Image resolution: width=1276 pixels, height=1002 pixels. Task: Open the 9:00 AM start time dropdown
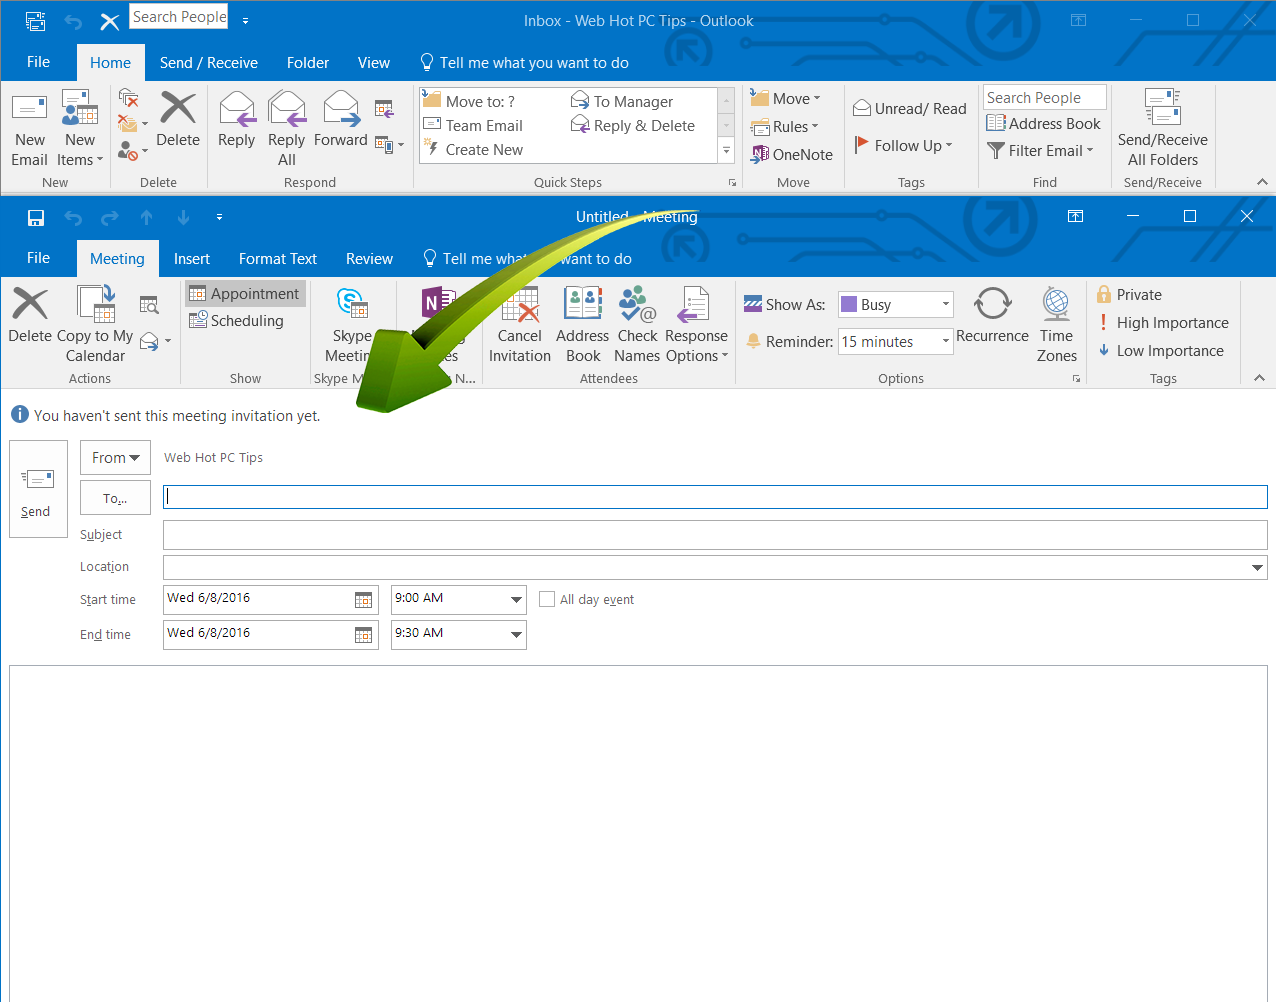click(516, 600)
